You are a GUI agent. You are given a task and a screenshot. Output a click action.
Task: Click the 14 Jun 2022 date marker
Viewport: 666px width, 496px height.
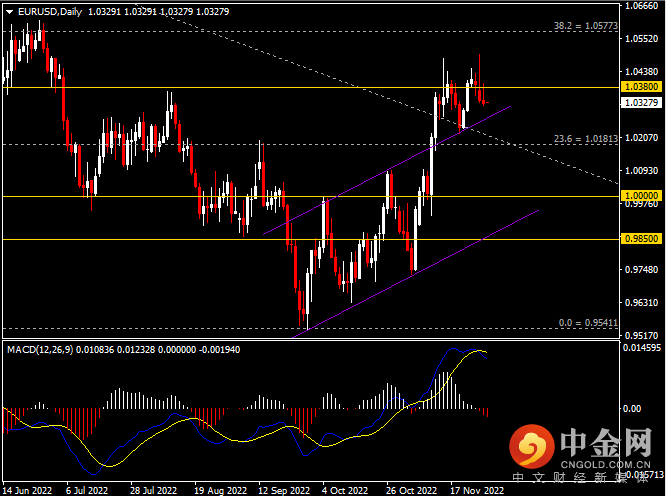(x=27, y=490)
